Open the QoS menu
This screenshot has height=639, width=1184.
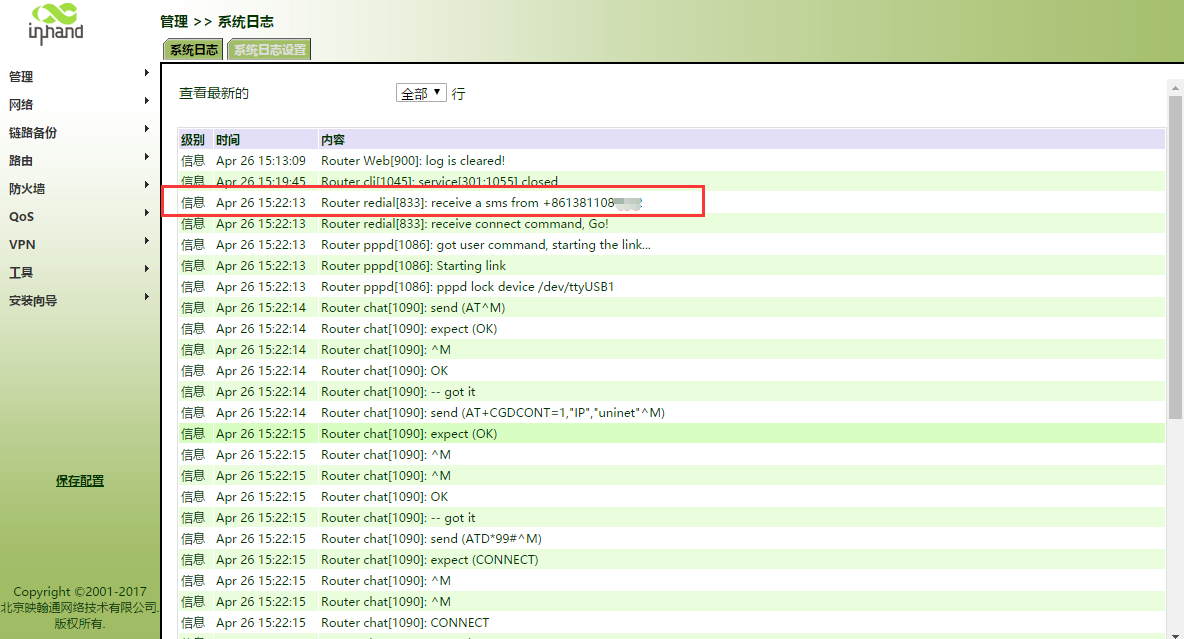[21, 217]
